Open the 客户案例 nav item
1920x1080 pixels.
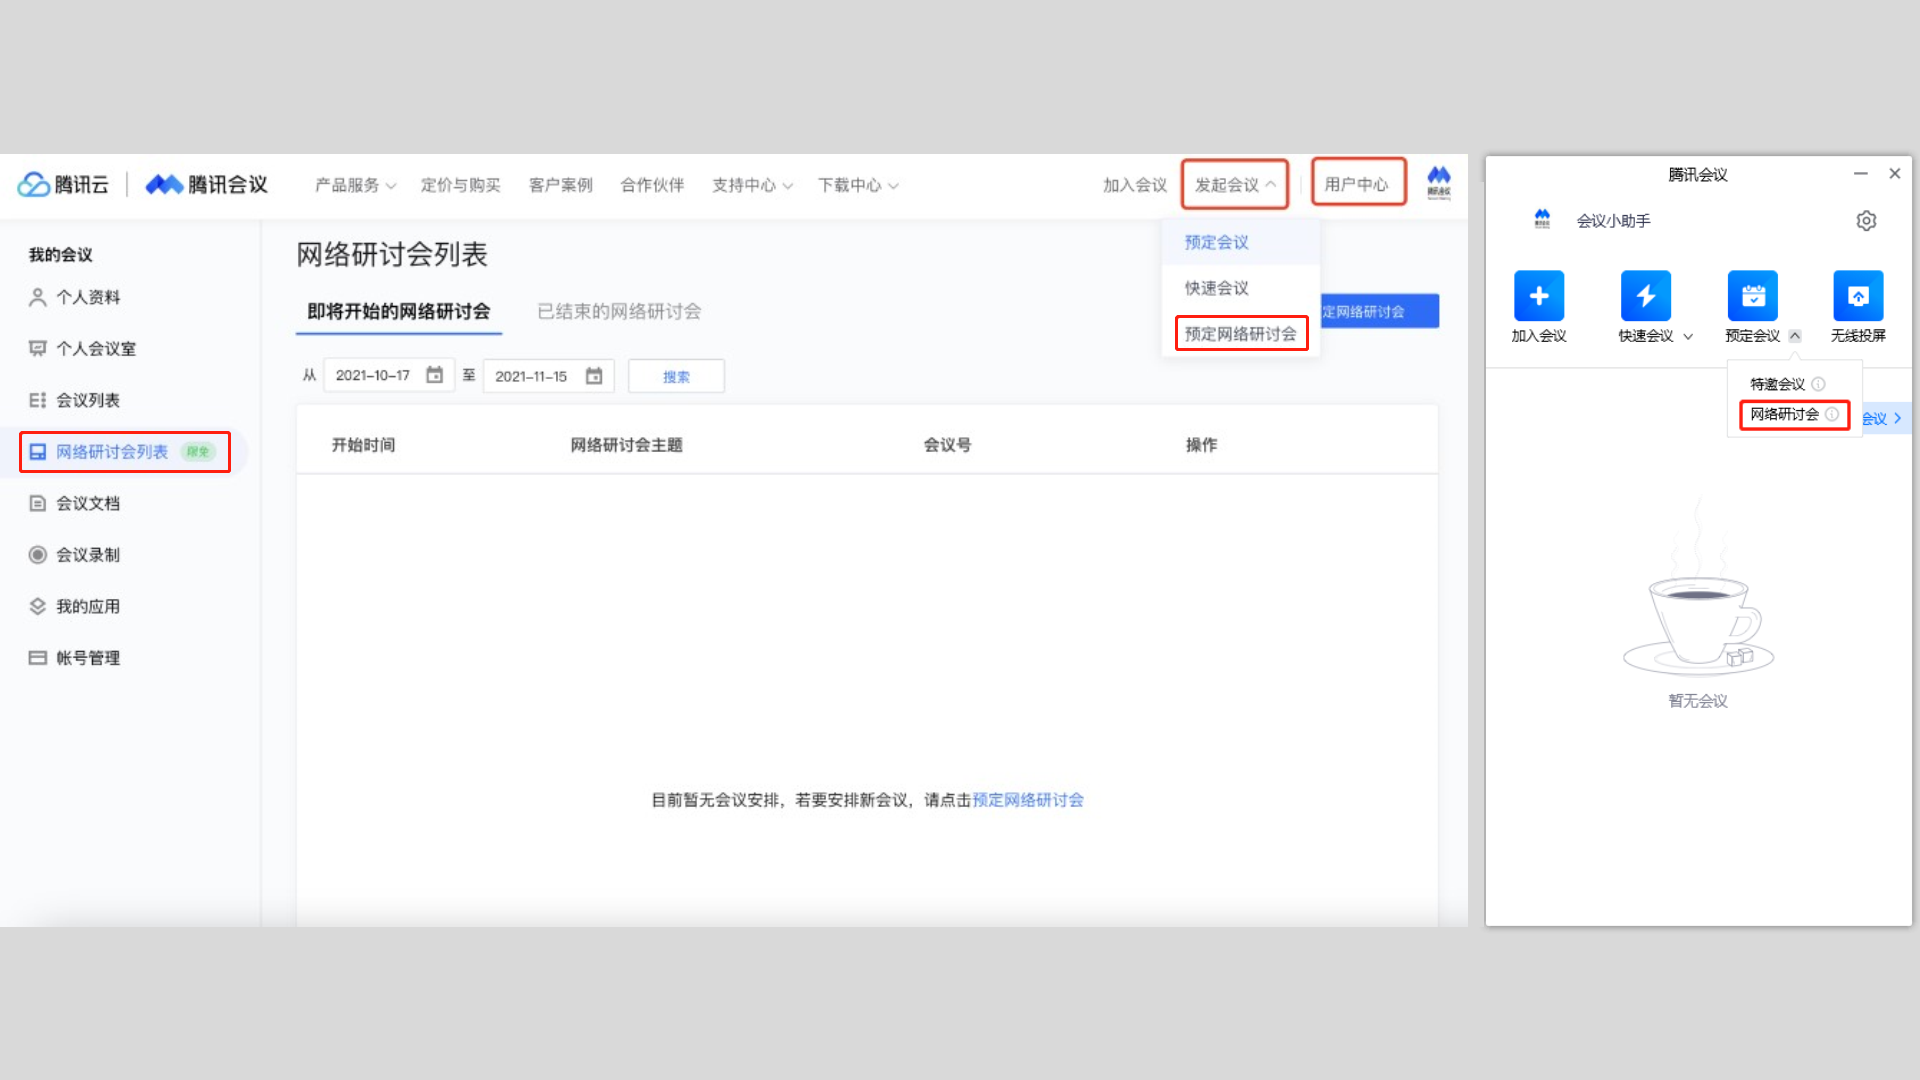(560, 185)
